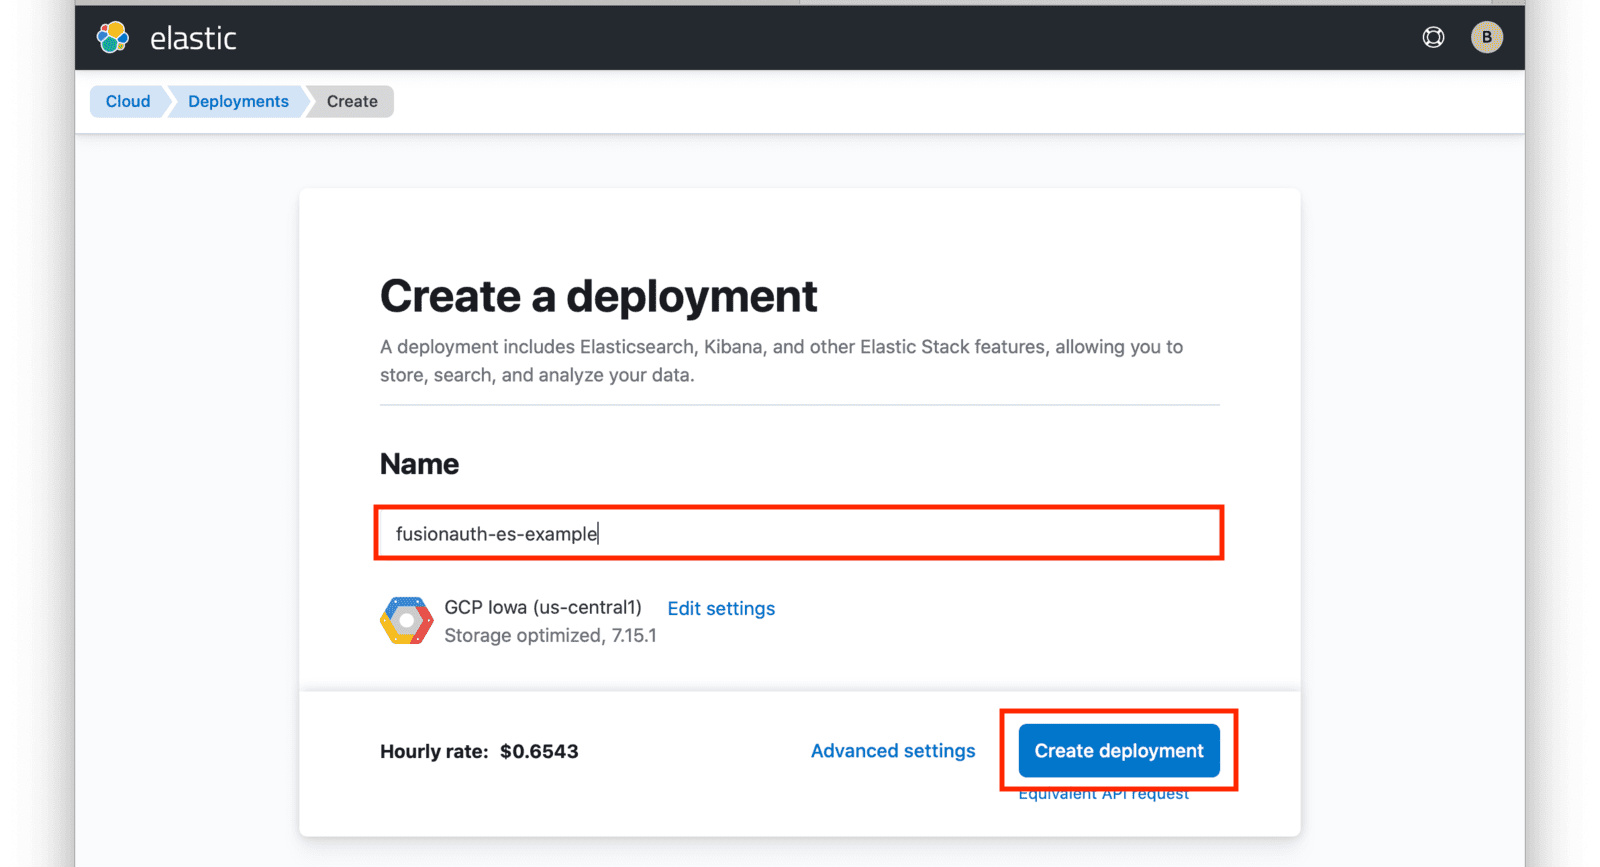The height and width of the screenshot is (867, 1600).
Task: Click the Create breadcrumb
Action: (352, 101)
